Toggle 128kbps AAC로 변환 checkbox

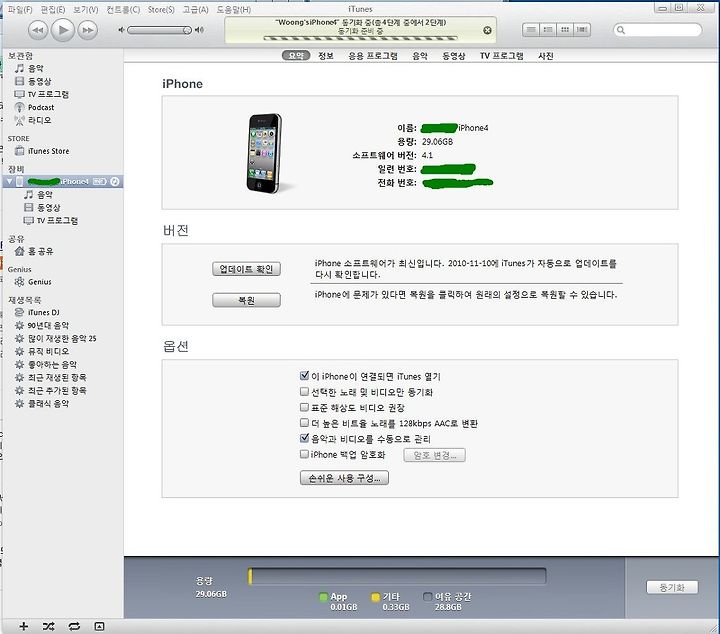tap(304, 423)
